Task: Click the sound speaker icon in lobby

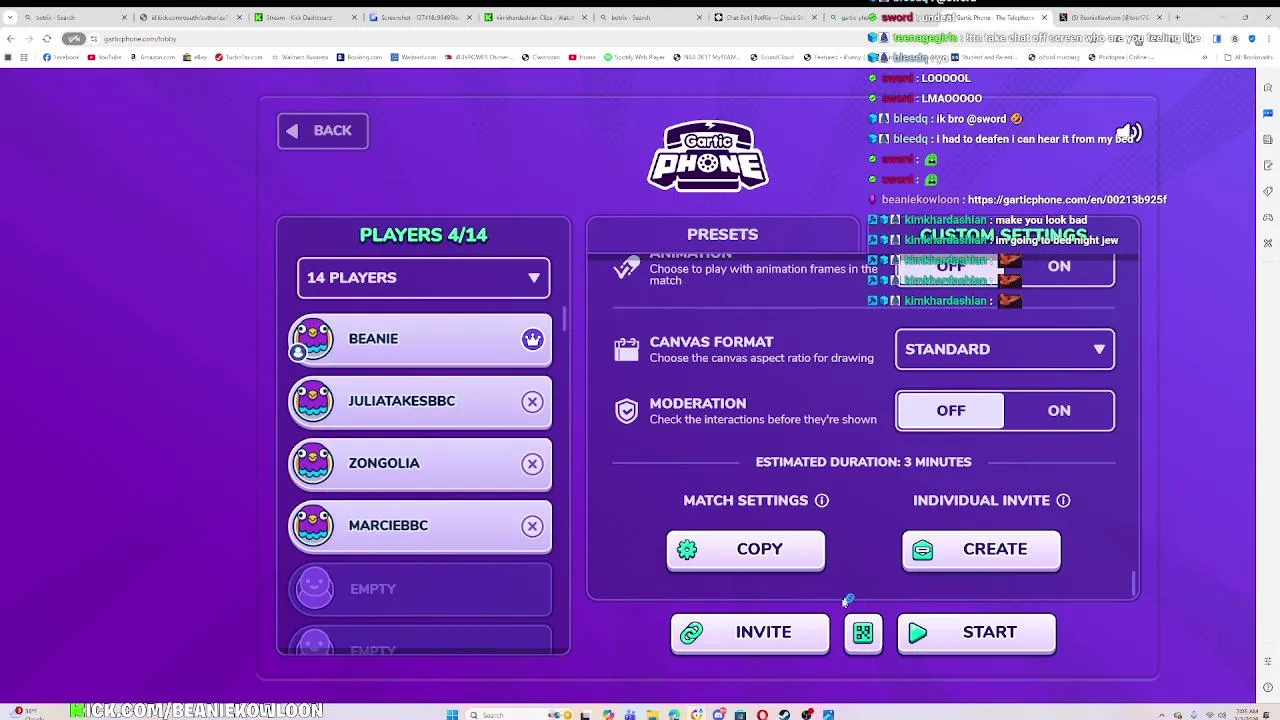Action: click(x=1128, y=133)
